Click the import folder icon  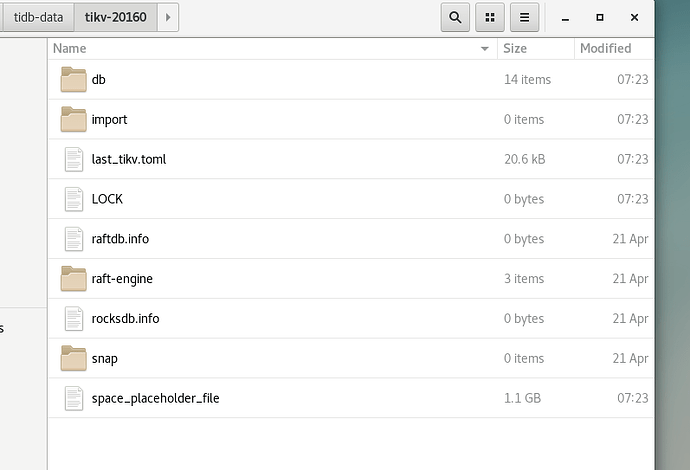[x=73, y=119]
